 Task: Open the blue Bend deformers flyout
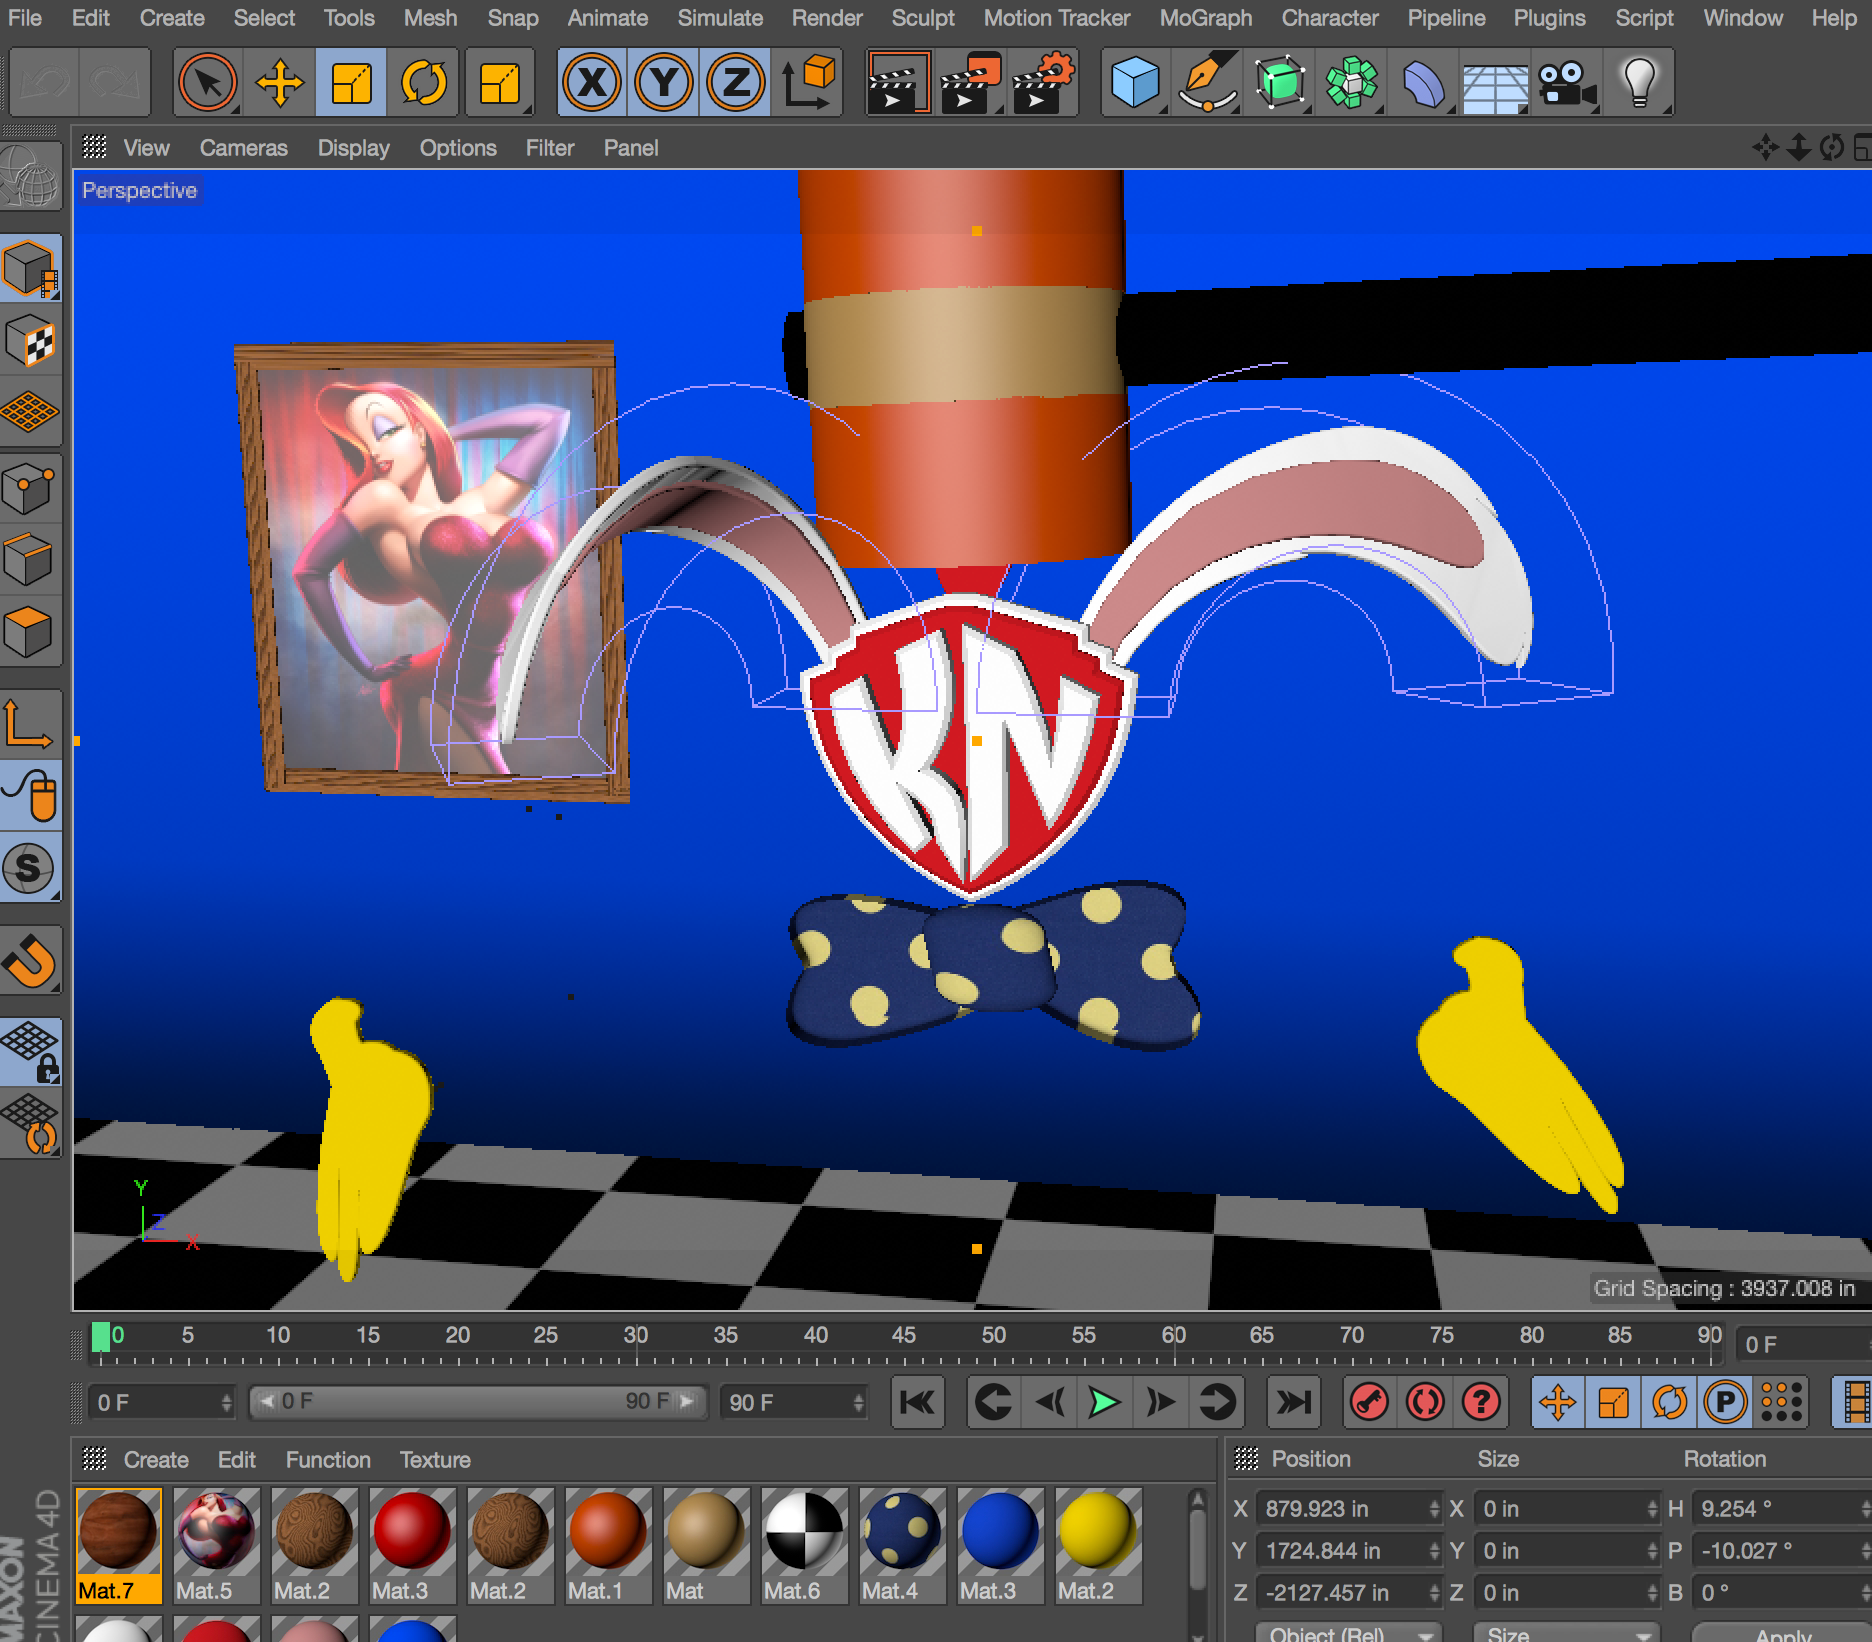click(x=1423, y=82)
